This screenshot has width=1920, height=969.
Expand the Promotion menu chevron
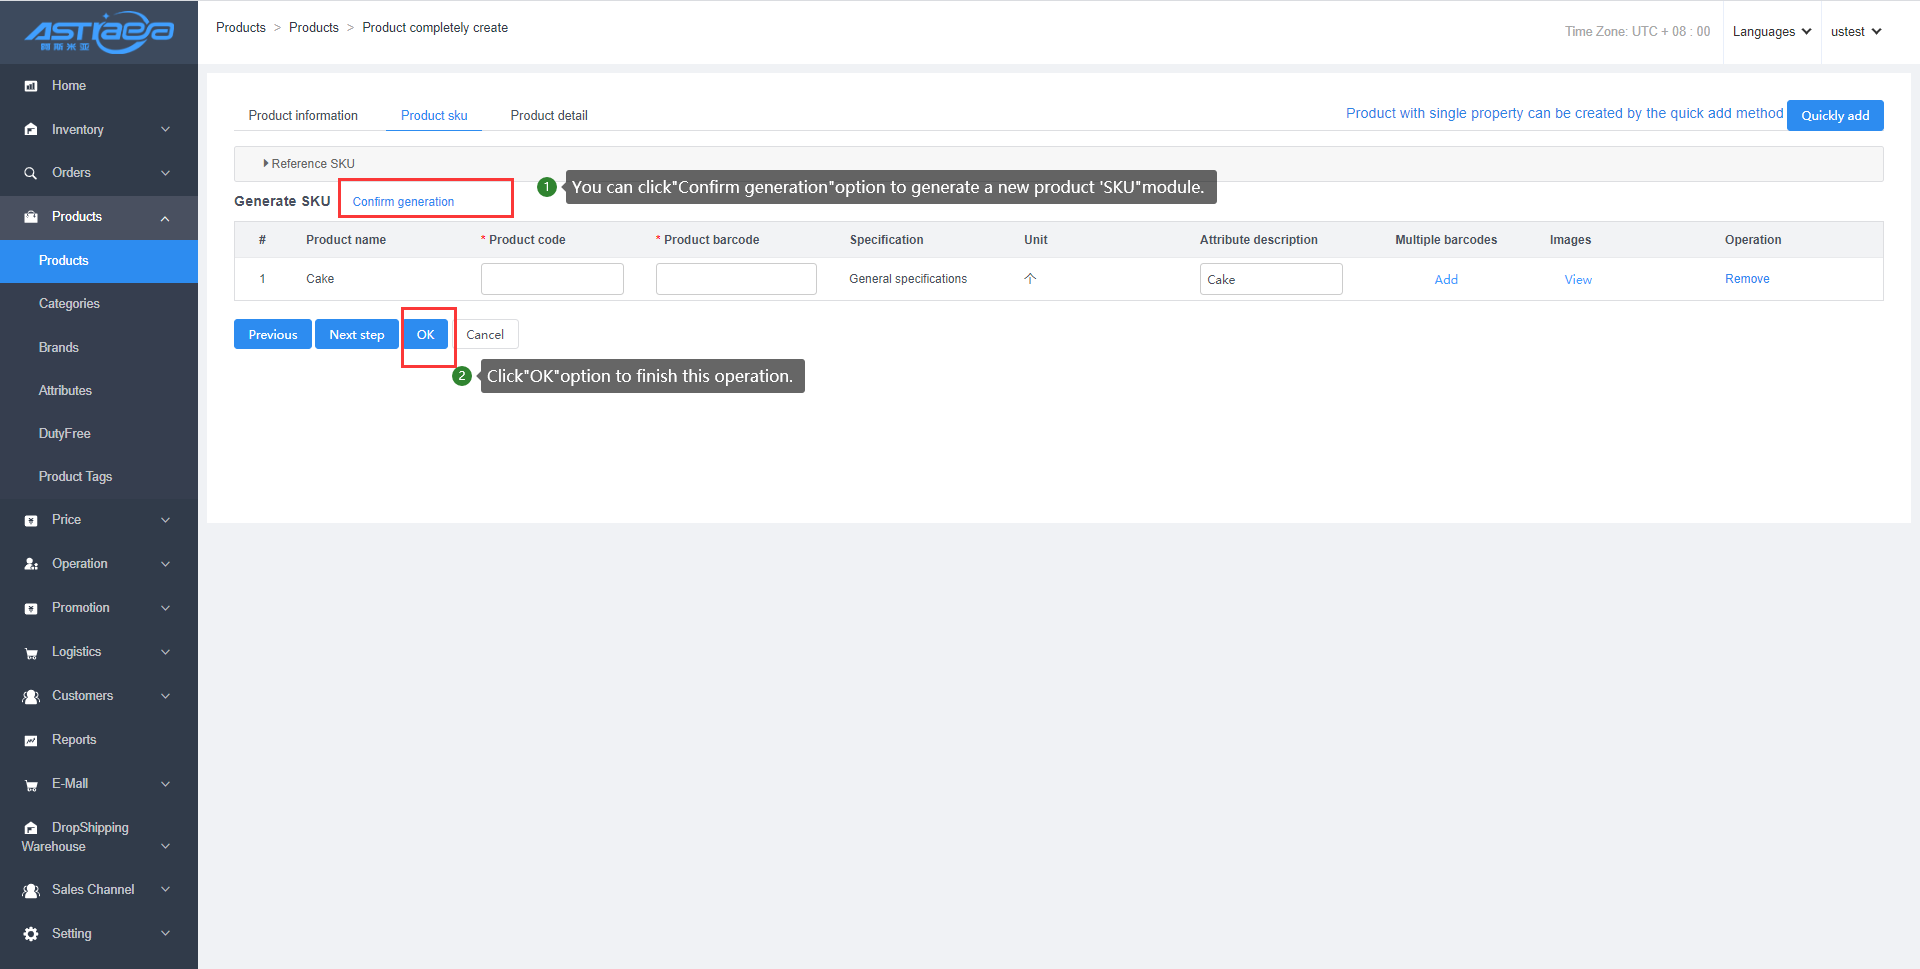point(165,608)
